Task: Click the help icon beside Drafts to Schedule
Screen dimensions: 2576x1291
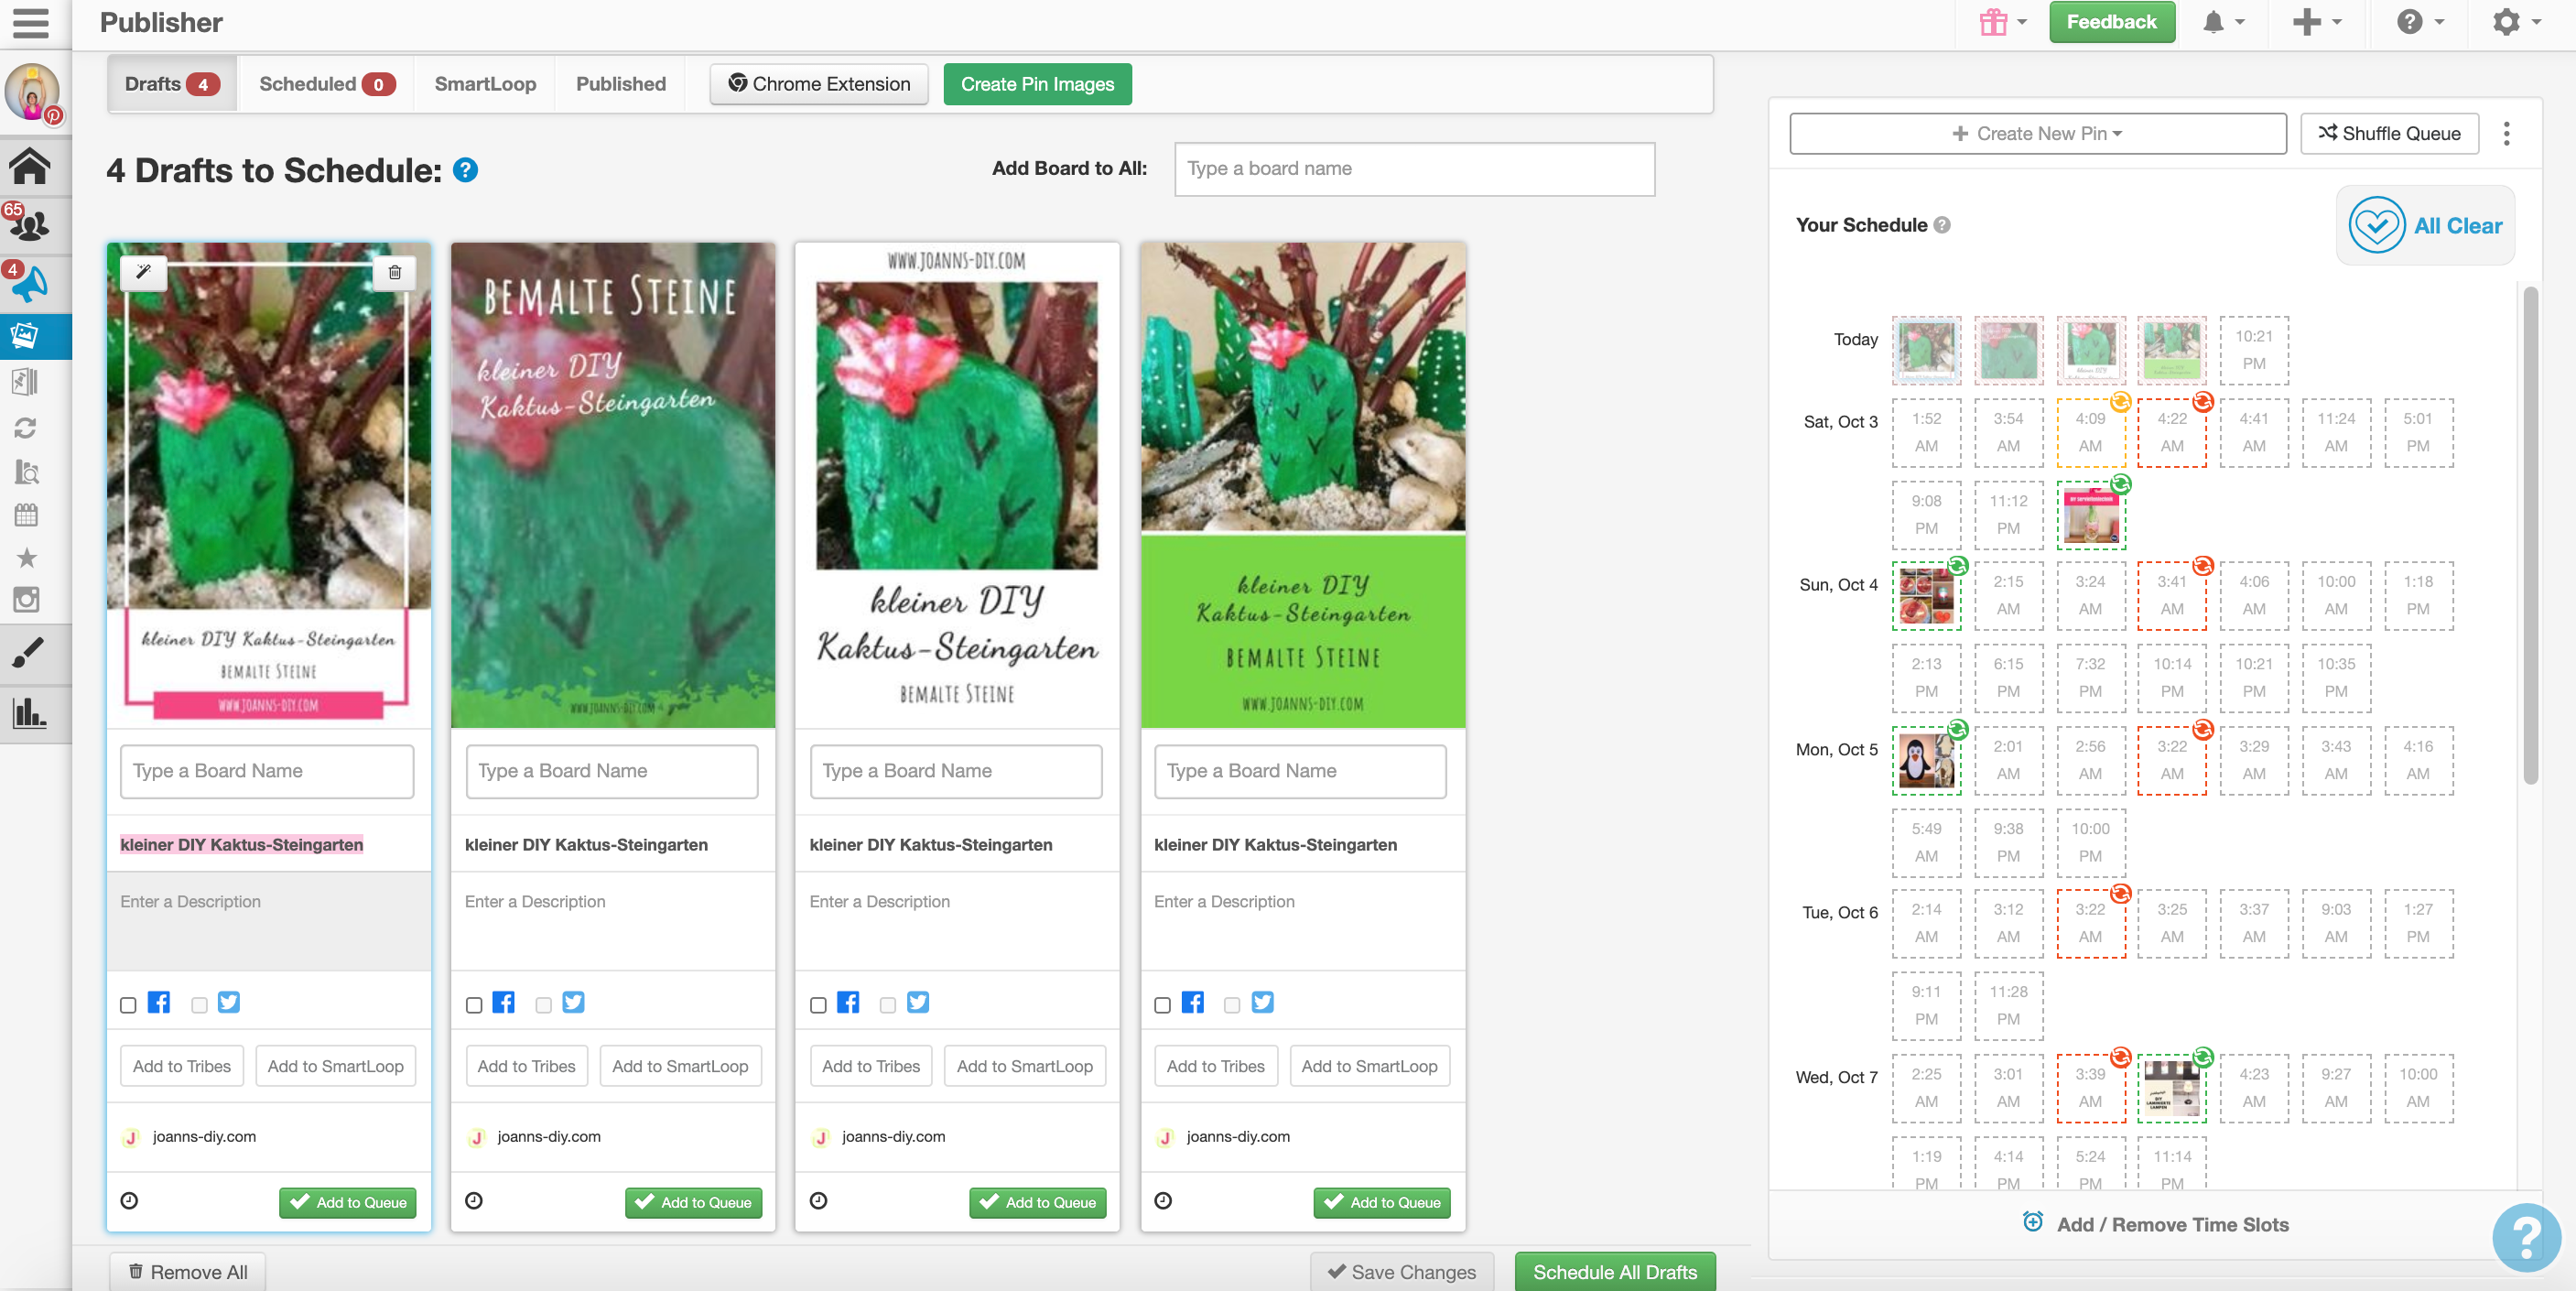Action: (465, 170)
